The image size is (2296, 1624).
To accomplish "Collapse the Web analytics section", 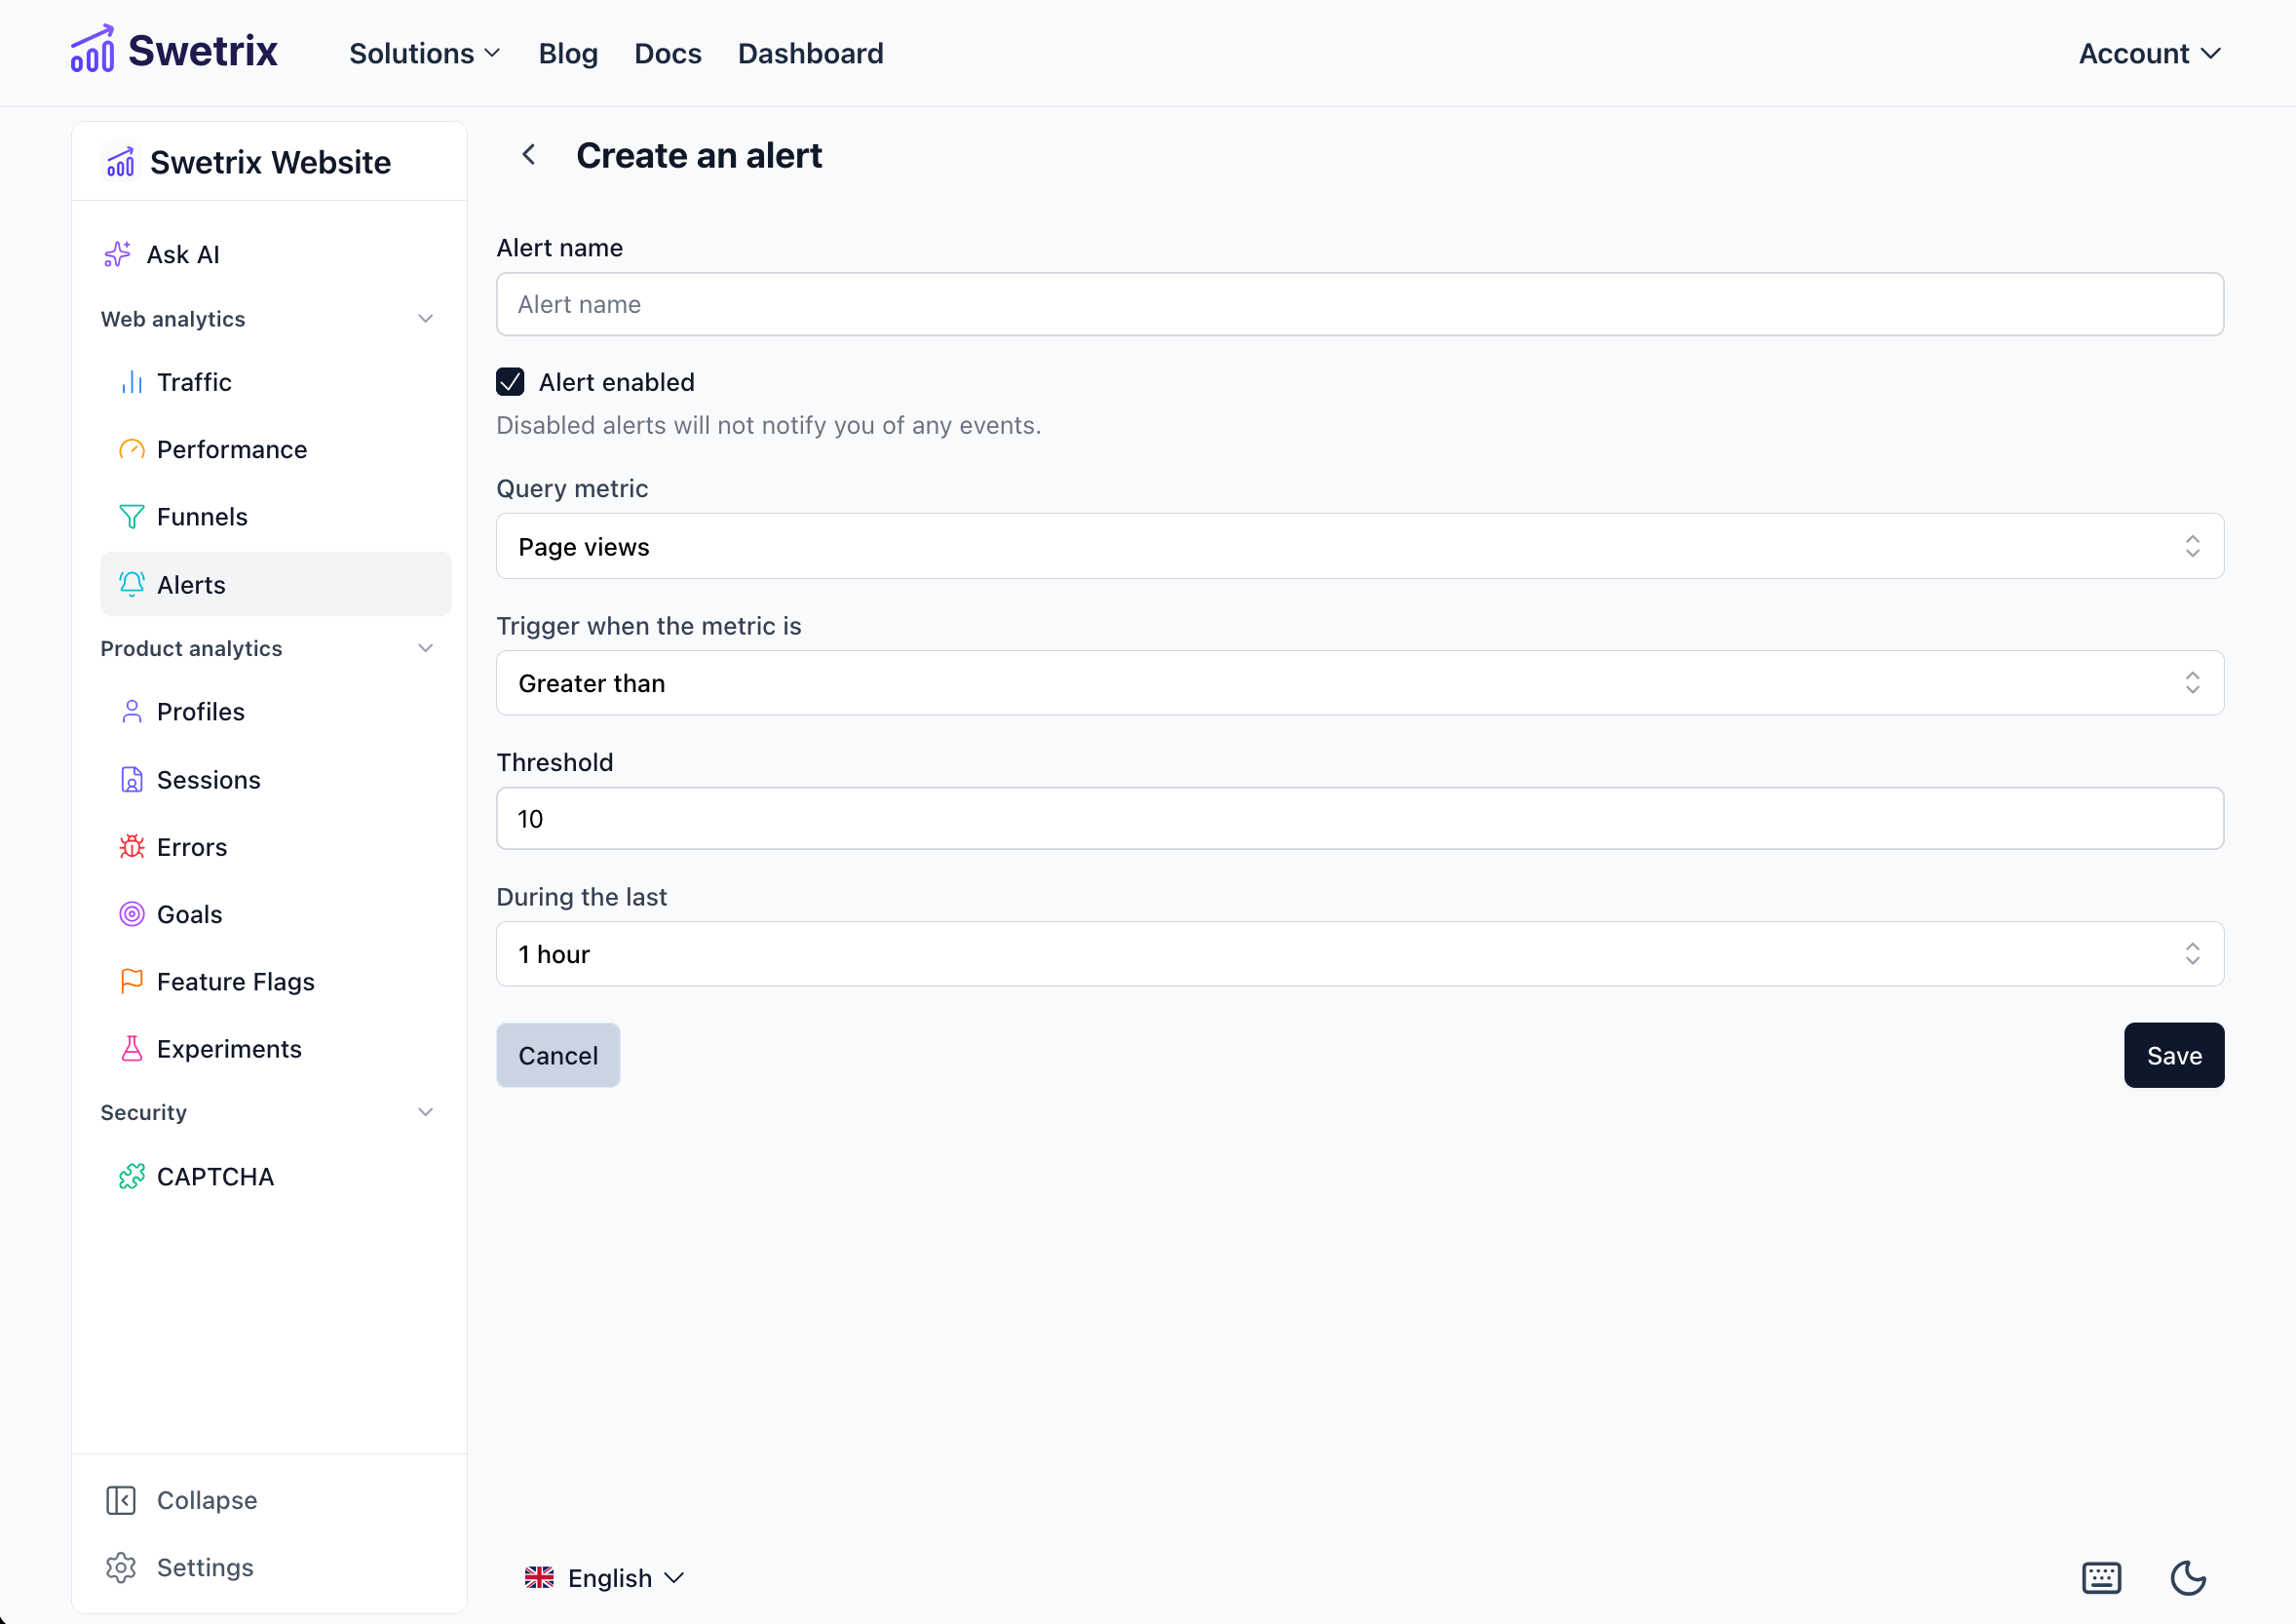I will point(425,318).
